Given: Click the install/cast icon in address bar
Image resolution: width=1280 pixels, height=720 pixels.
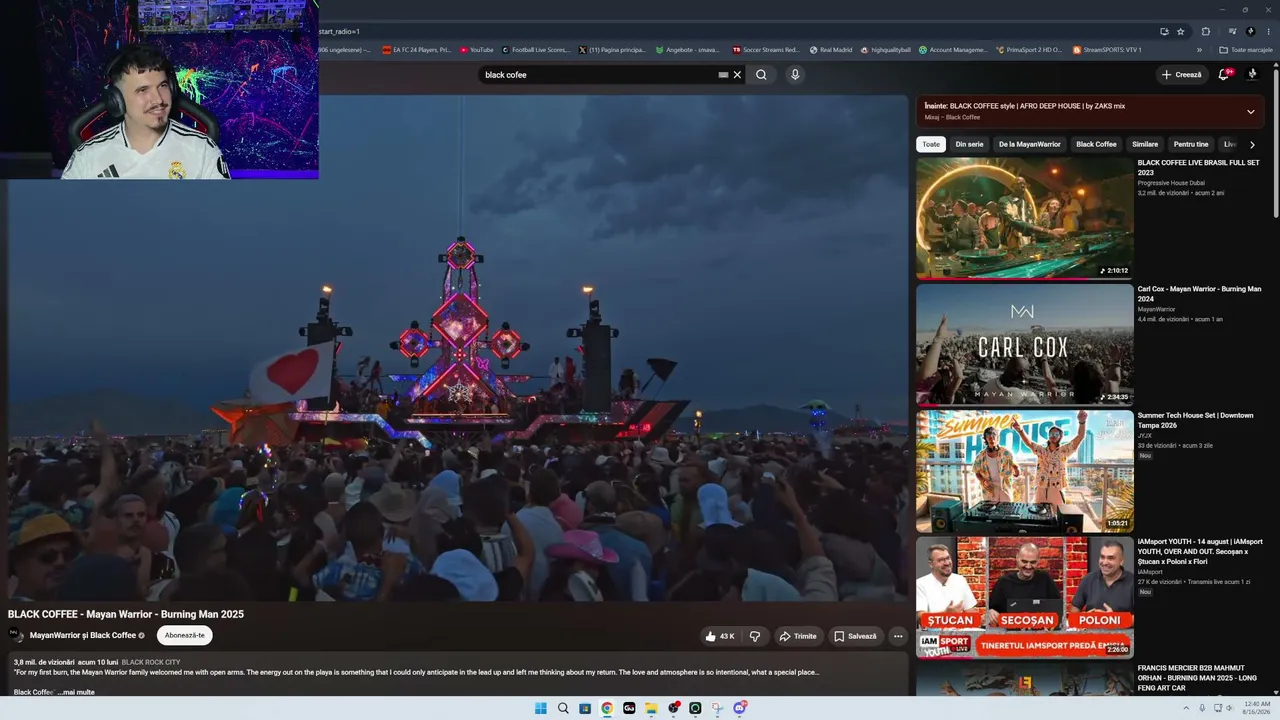Looking at the screenshot, I should click(1164, 31).
